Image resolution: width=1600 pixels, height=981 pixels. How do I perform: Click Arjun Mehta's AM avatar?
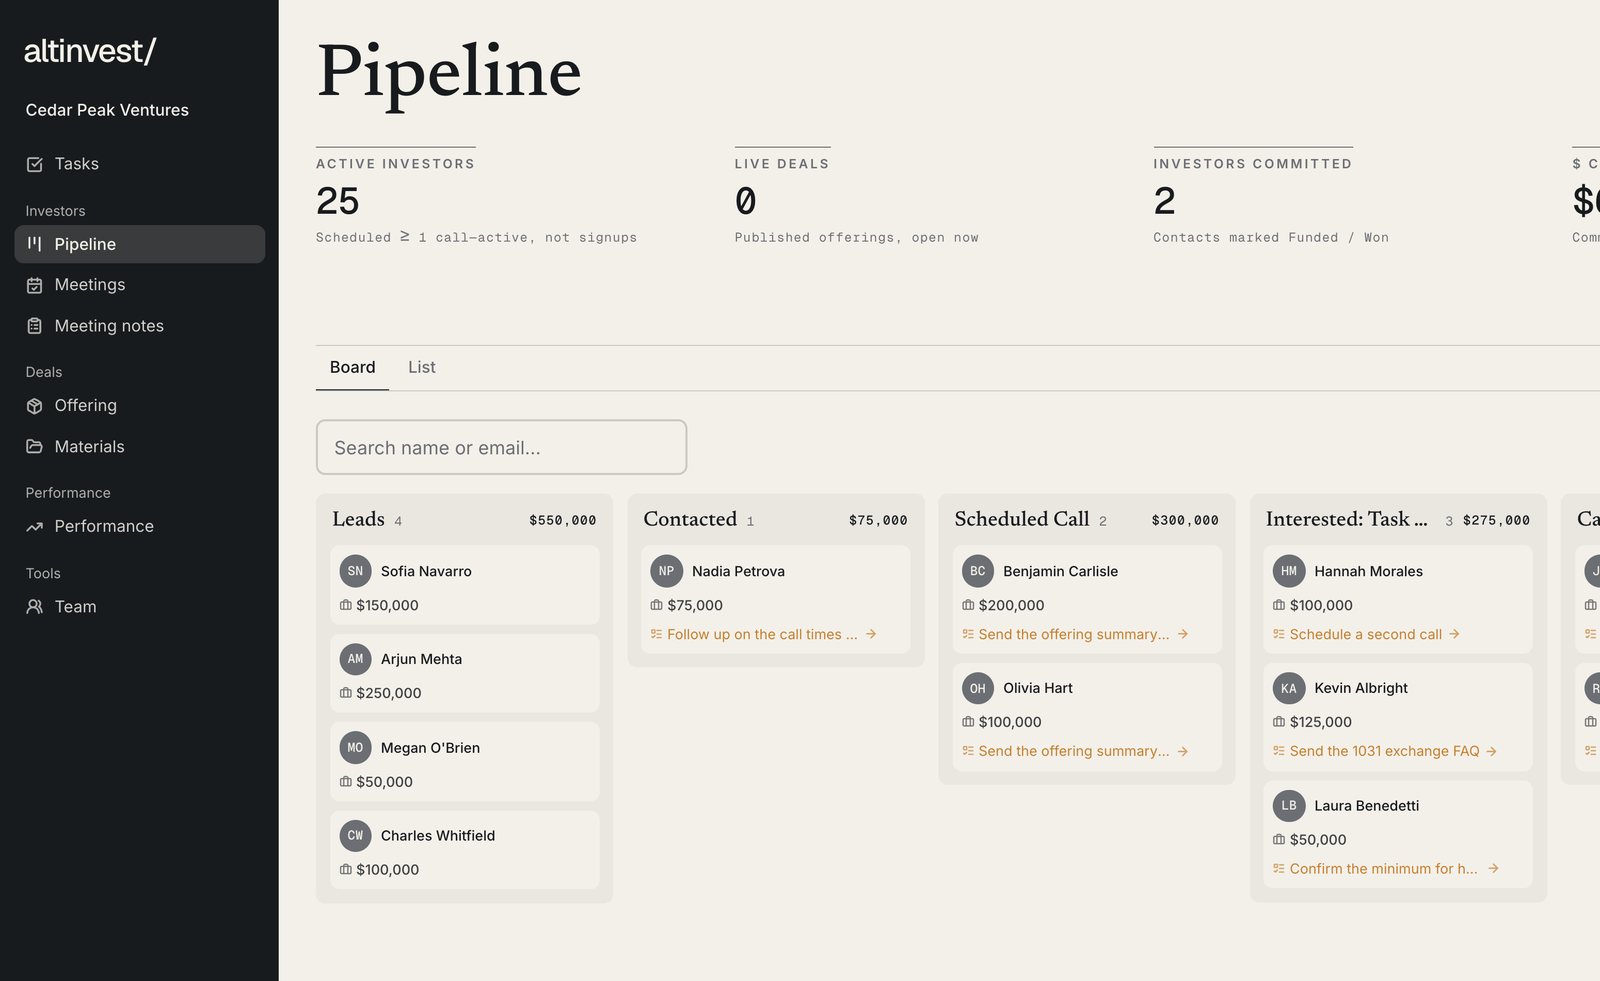tap(355, 659)
